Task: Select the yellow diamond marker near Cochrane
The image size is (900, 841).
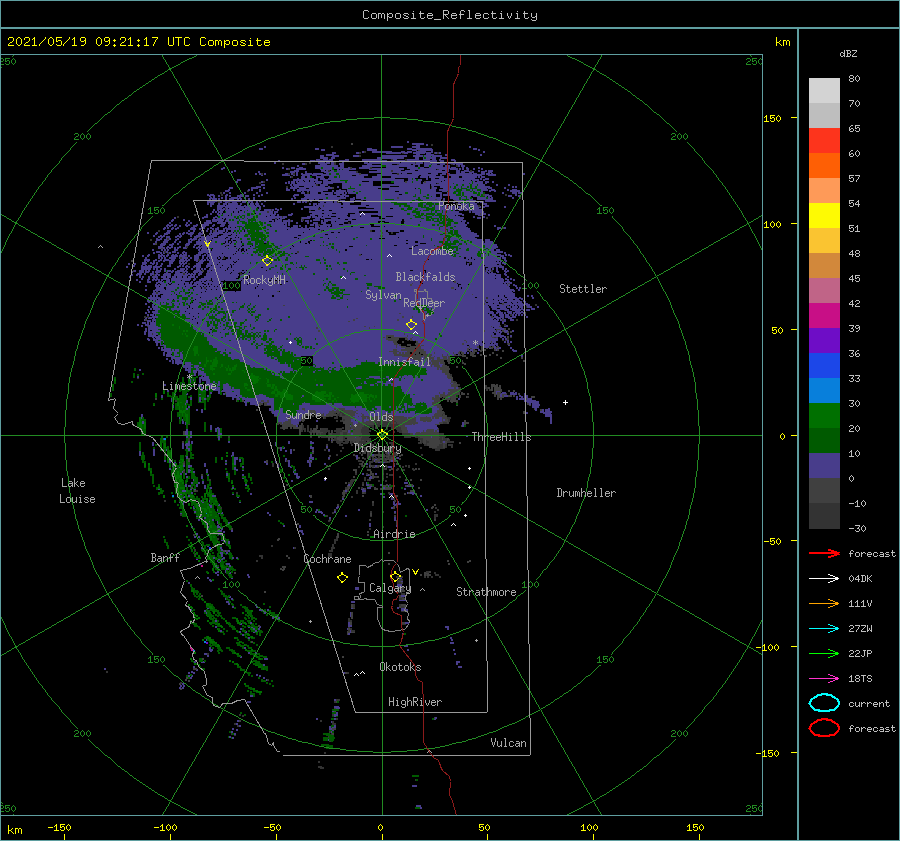Action: click(x=342, y=578)
